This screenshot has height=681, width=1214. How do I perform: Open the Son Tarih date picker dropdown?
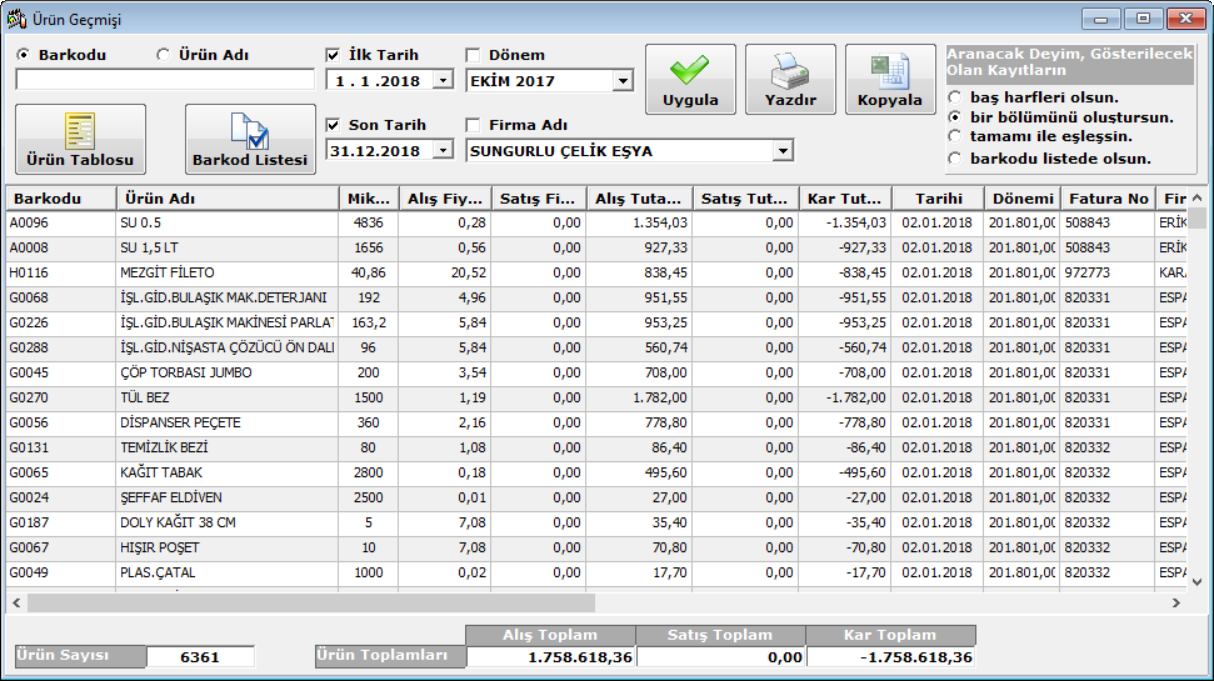(x=443, y=151)
